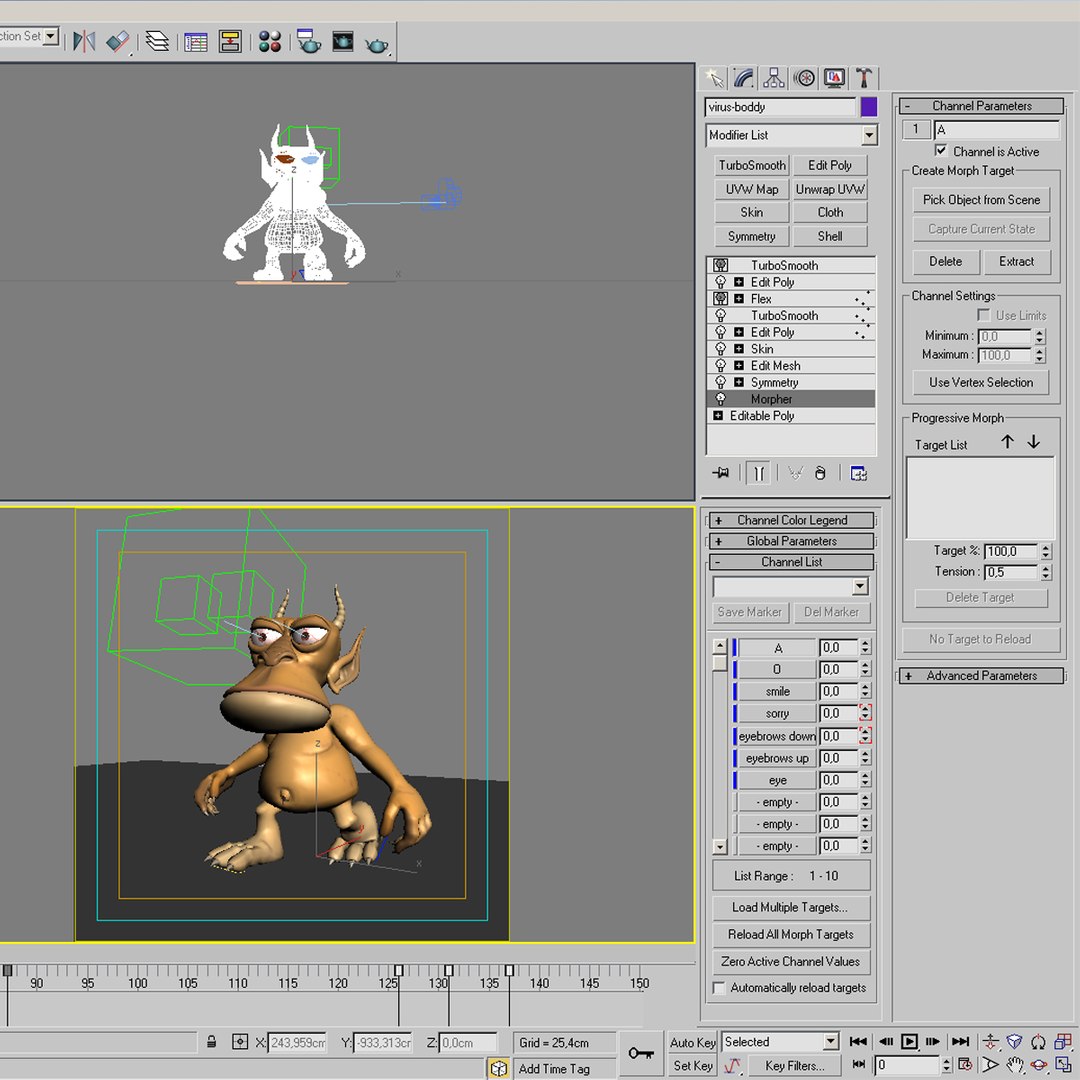Open the Rendered Frame Window icon
Viewport: 1080px width, 1080px height.
click(x=342, y=41)
